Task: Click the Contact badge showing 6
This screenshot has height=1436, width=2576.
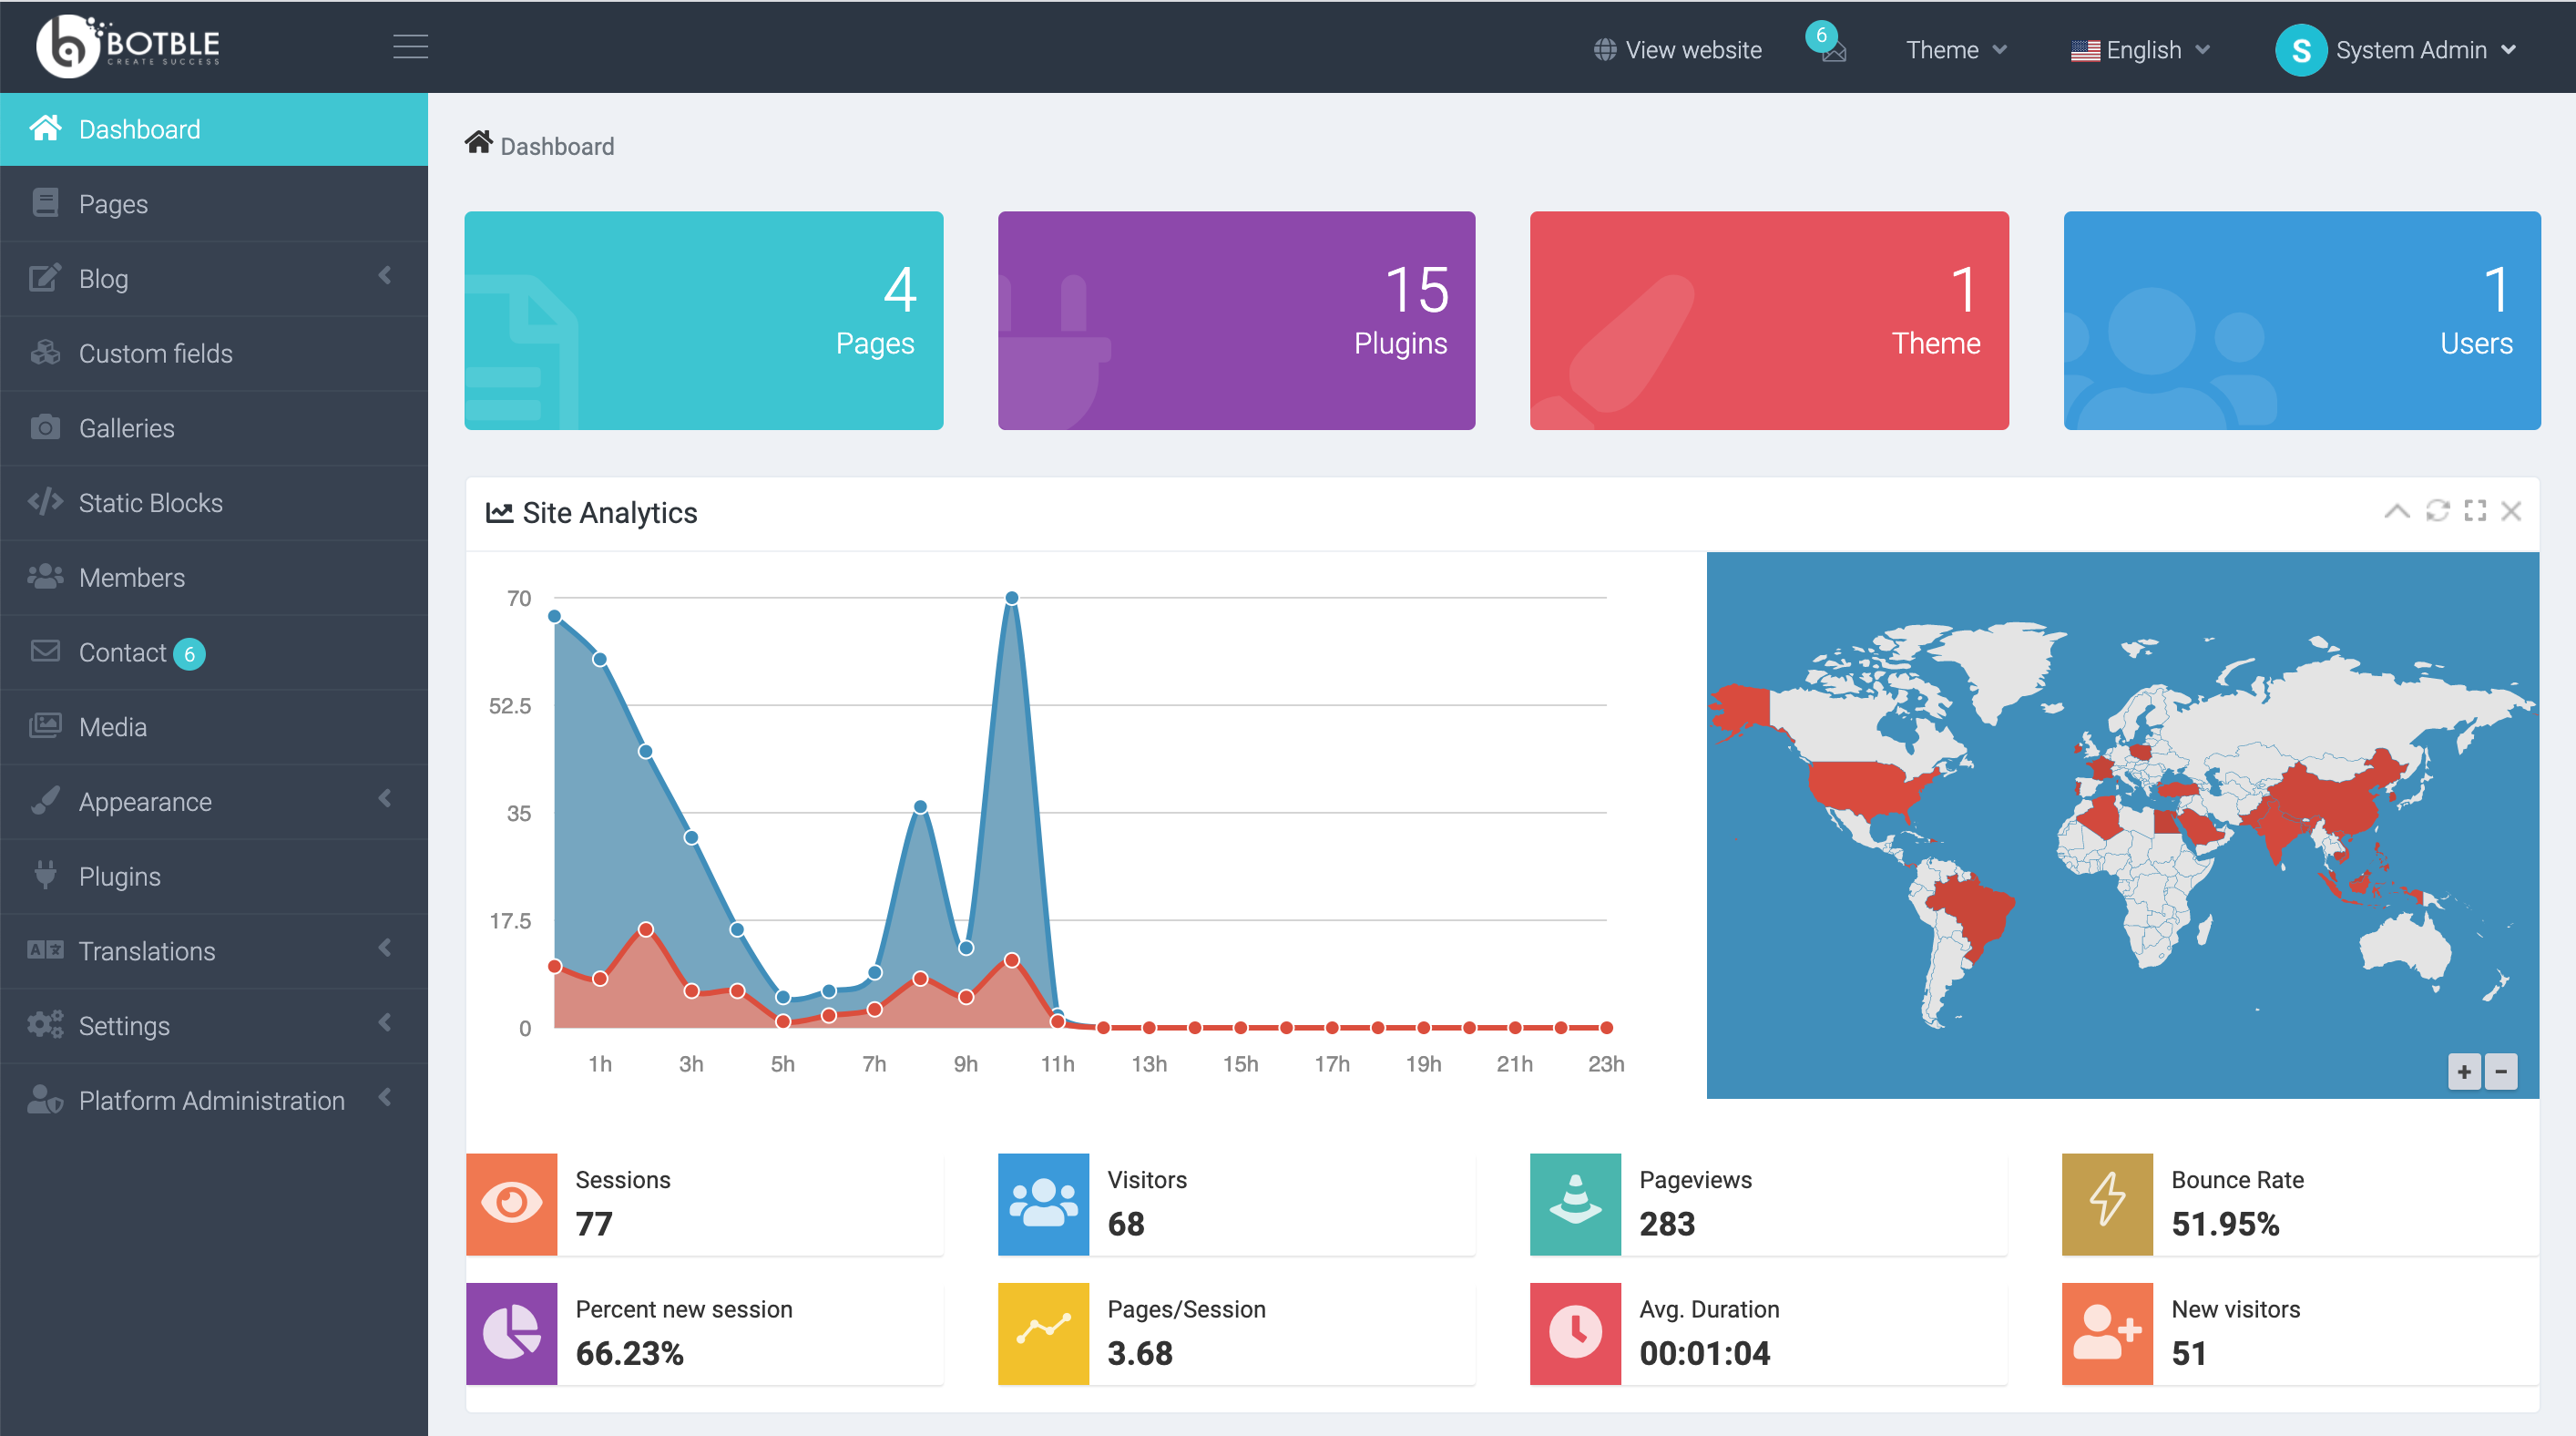Action: [189, 654]
